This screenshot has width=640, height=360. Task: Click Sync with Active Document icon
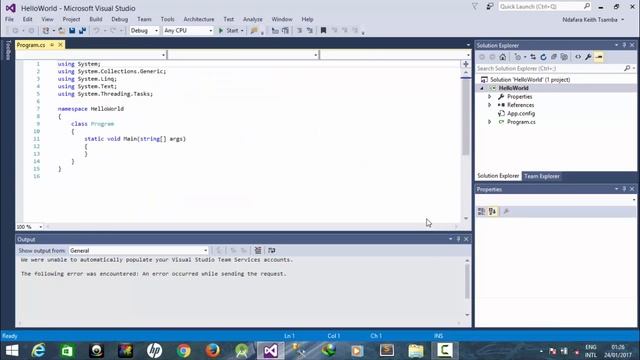pos(533,57)
